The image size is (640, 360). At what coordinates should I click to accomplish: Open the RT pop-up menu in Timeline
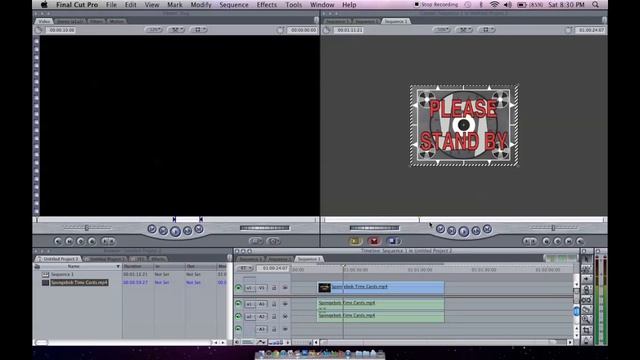(x=245, y=268)
